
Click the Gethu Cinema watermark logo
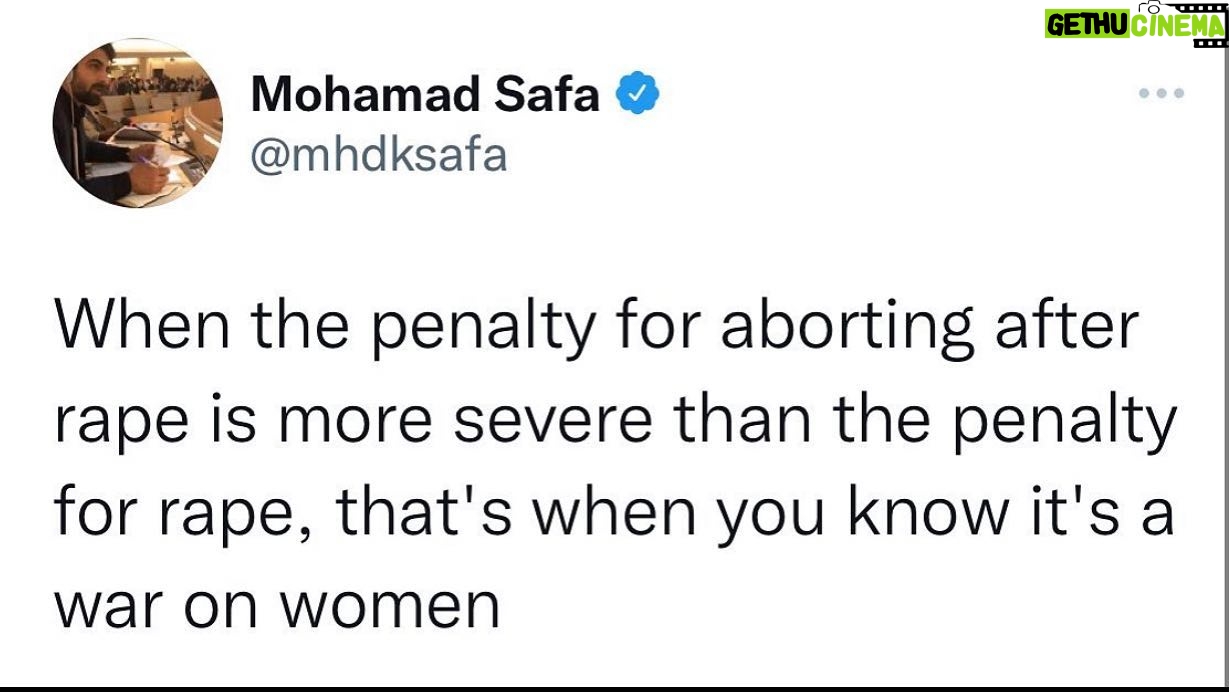(1135, 23)
